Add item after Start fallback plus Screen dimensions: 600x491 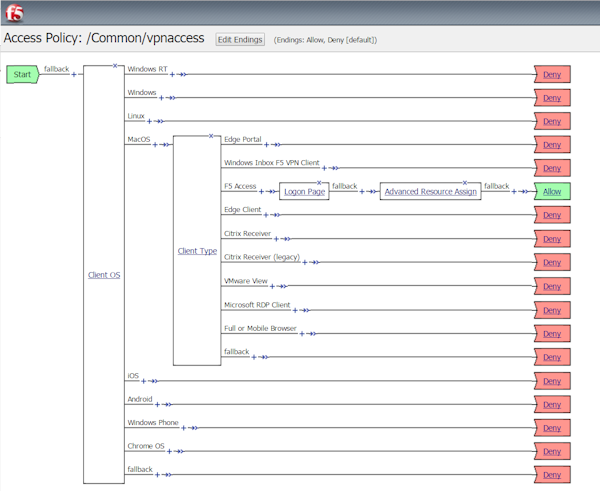(74, 74)
